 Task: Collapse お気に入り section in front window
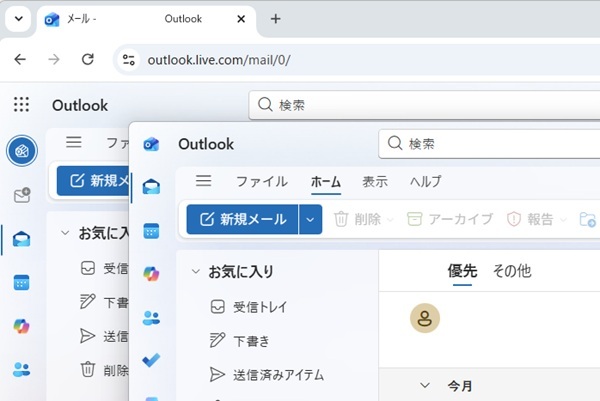(x=196, y=272)
